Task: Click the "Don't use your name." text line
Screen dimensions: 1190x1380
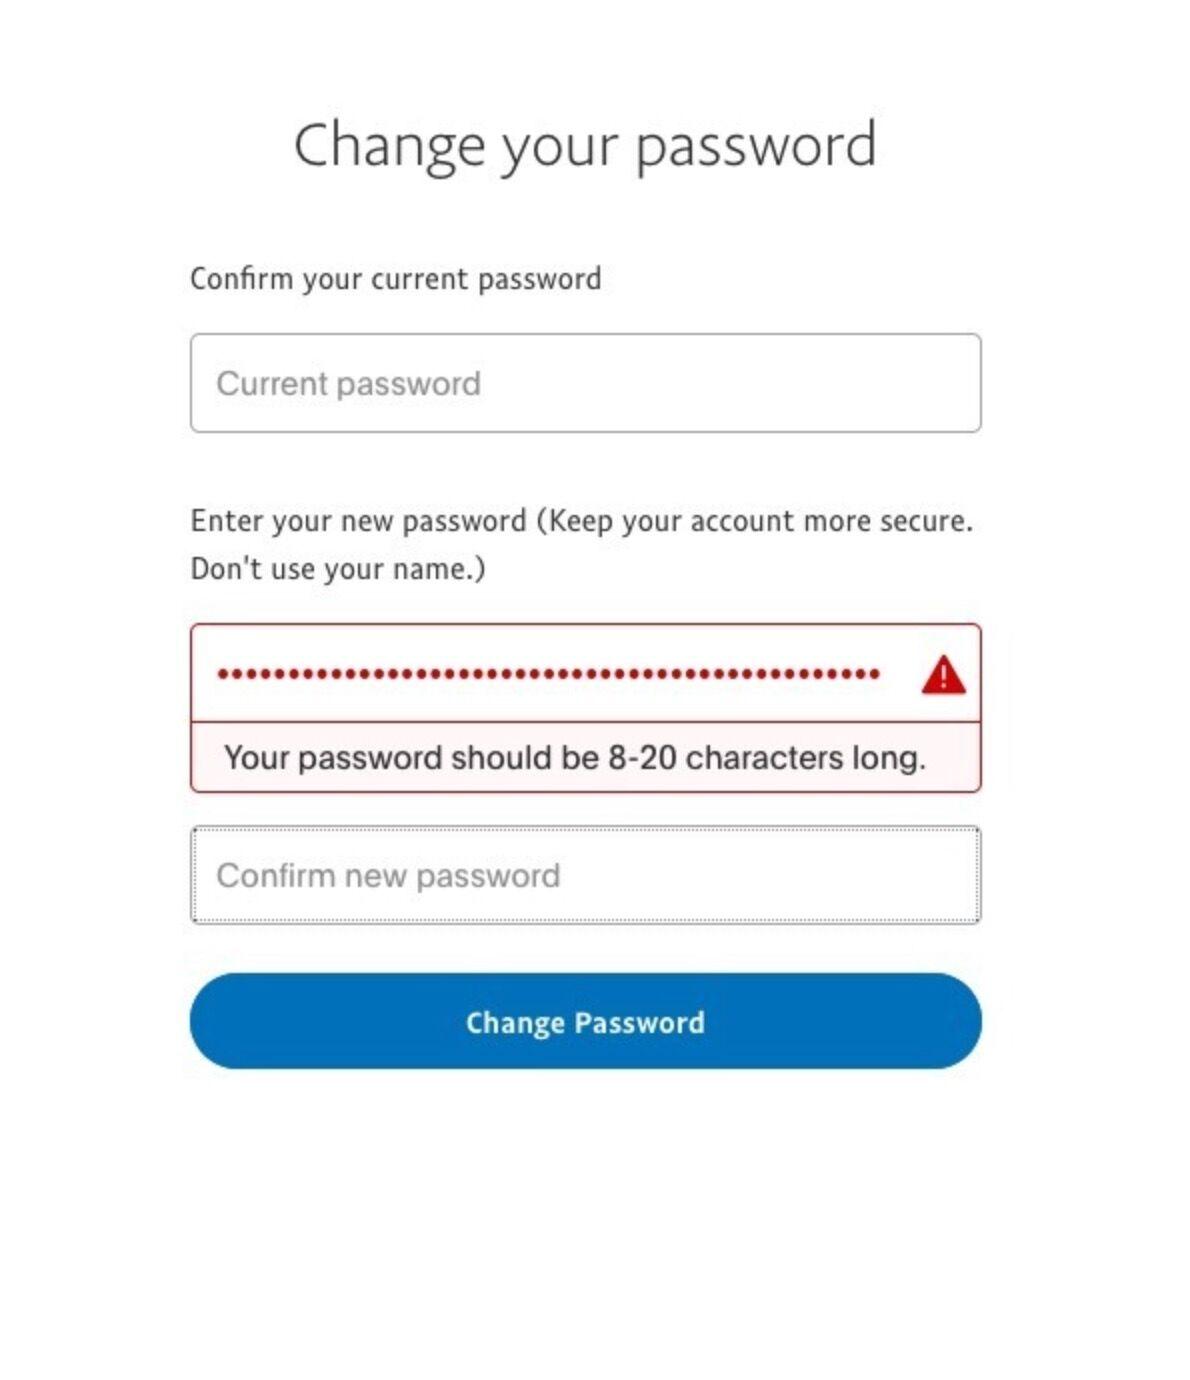Action: pyautogui.click(x=338, y=569)
